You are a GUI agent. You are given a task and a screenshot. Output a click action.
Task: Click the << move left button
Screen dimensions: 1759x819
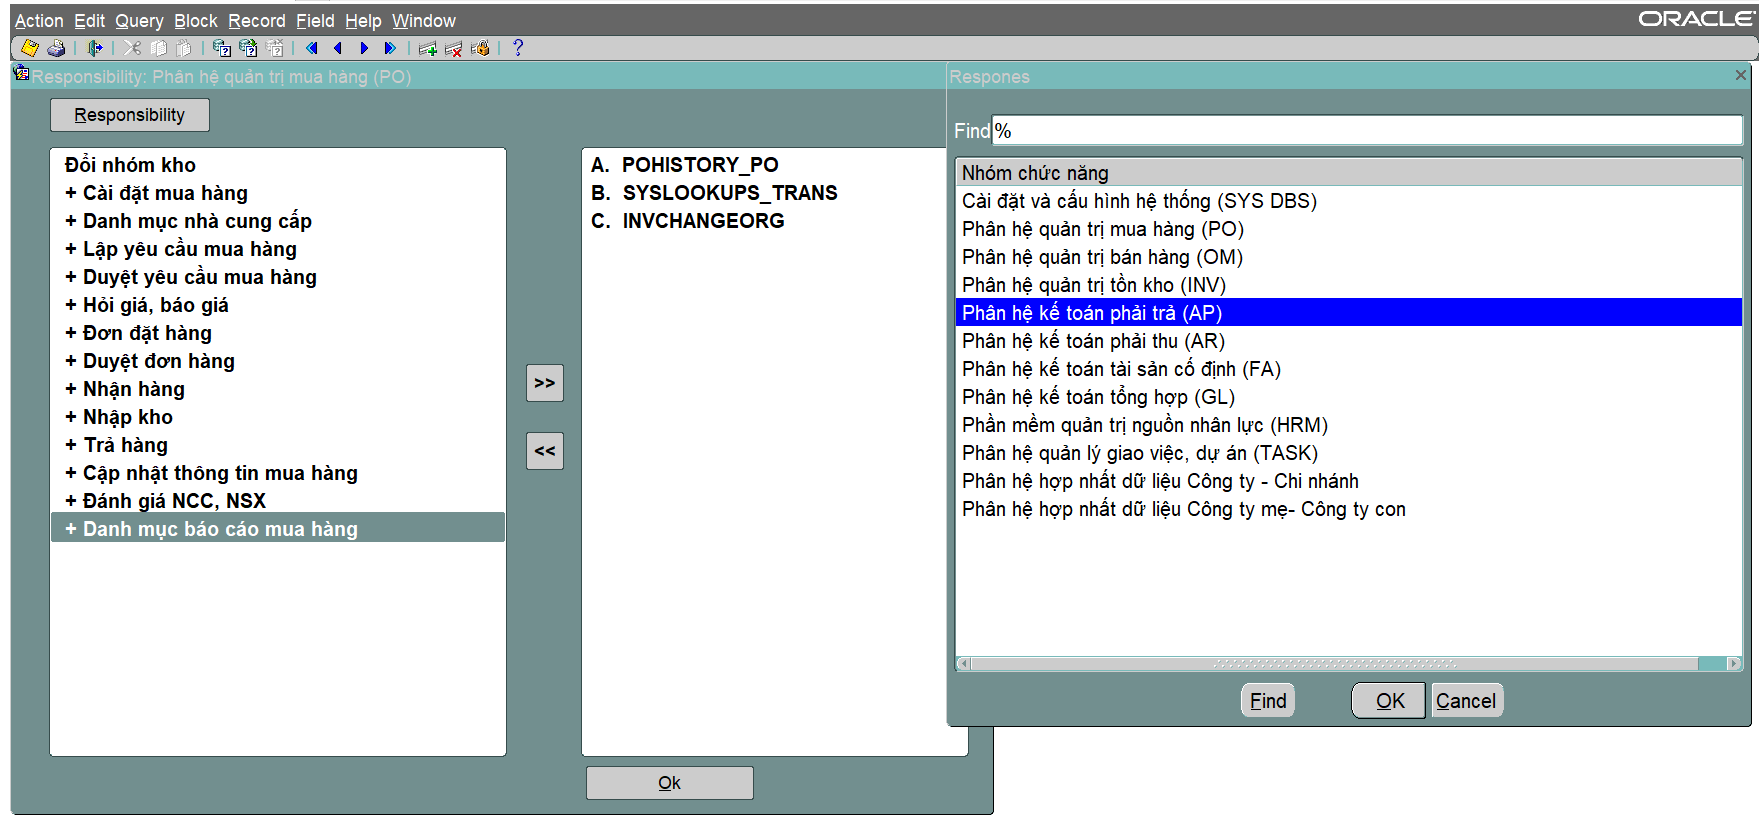click(545, 451)
